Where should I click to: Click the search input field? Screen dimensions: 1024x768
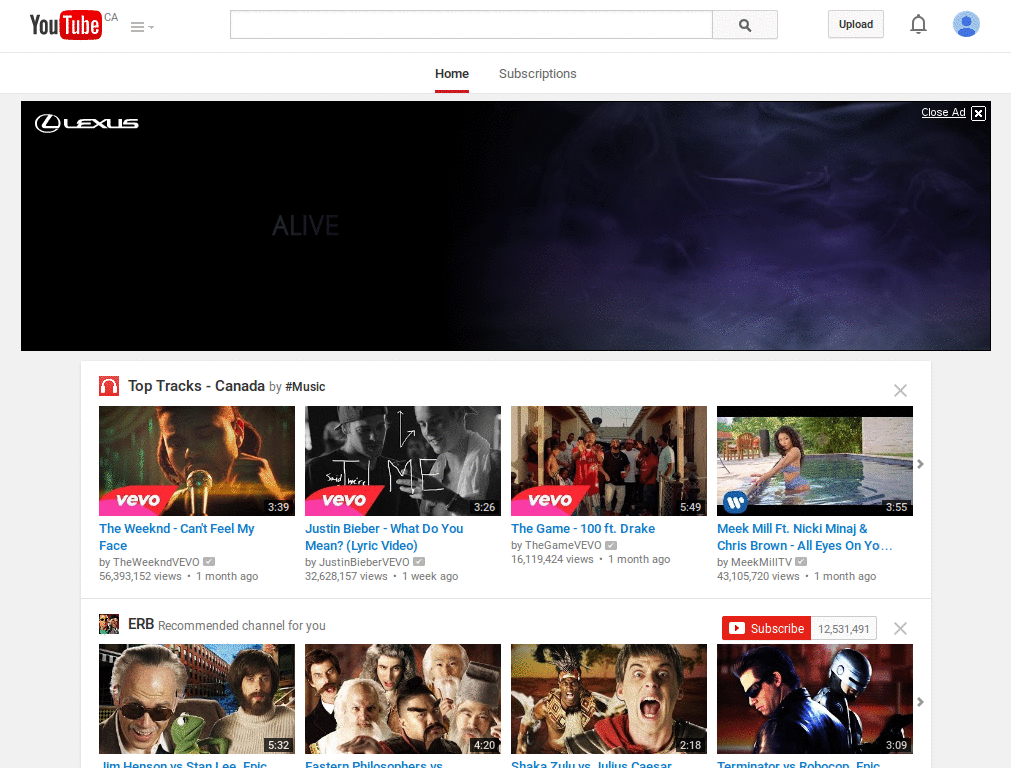tap(471, 25)
